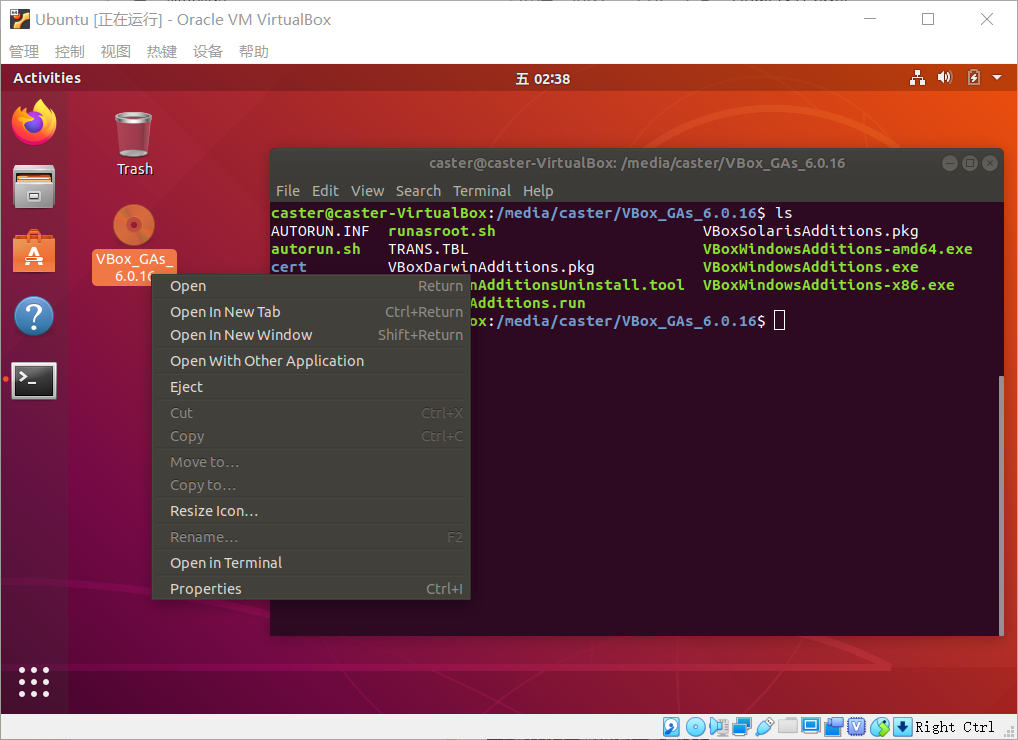Click the mouse integration status icon

click(x=880, y=727)
